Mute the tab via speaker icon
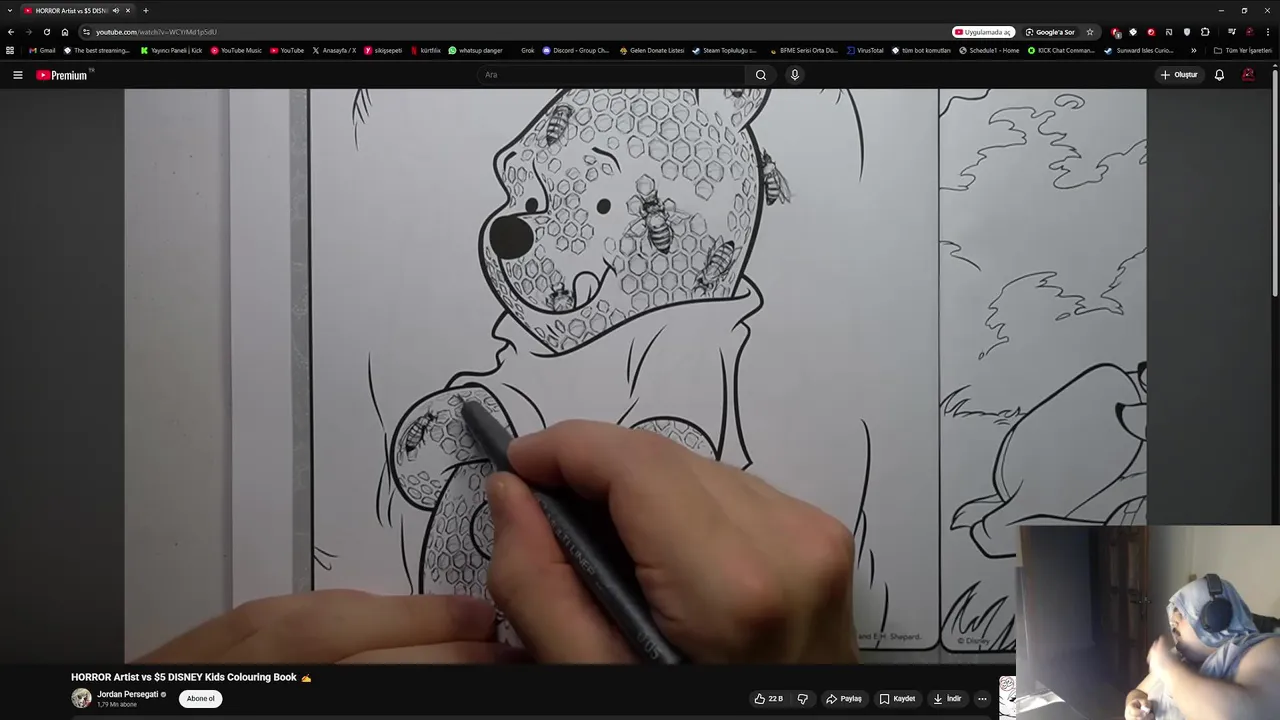Viewport: 1280px width, 720px height. 116,10
